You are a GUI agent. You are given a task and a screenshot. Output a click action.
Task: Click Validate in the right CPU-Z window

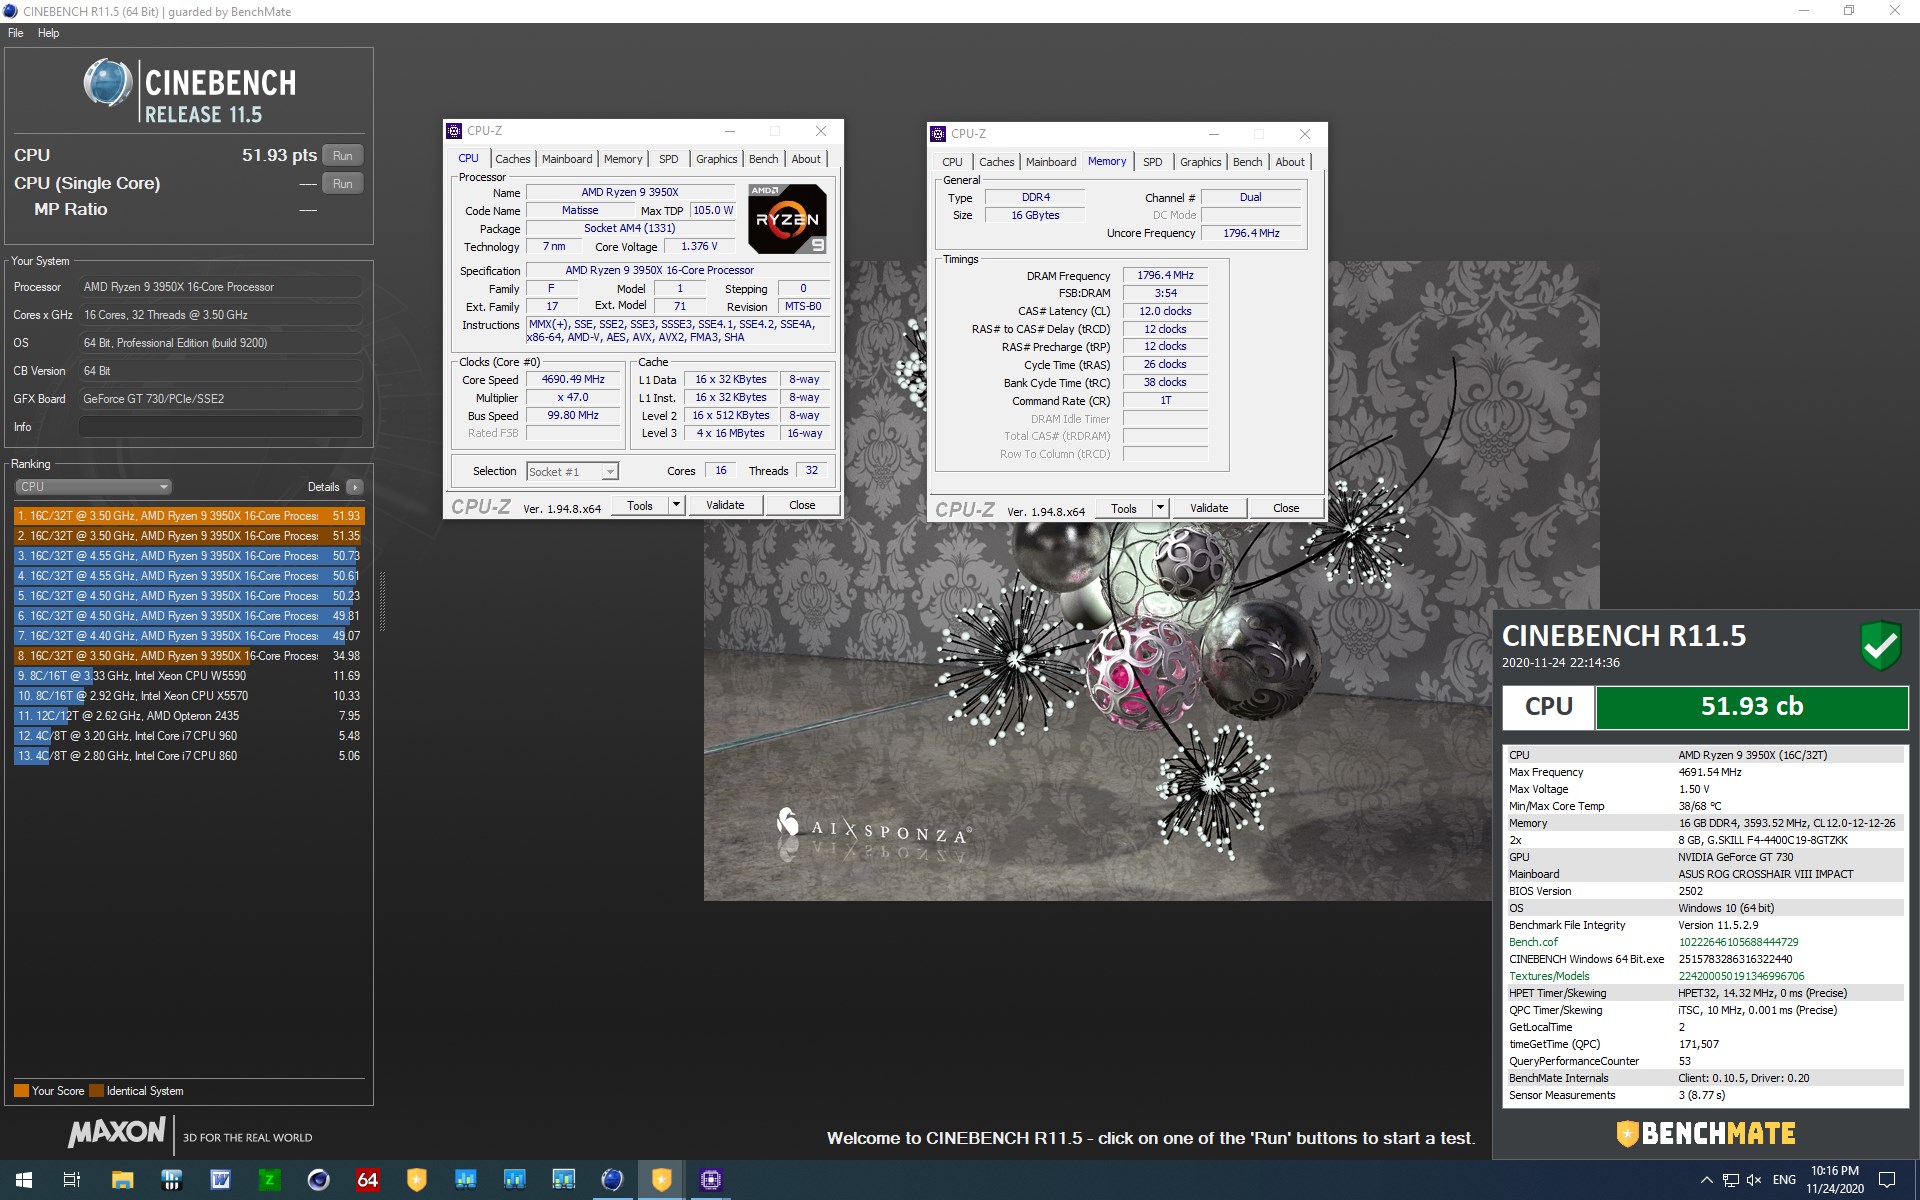(1209, 508)
